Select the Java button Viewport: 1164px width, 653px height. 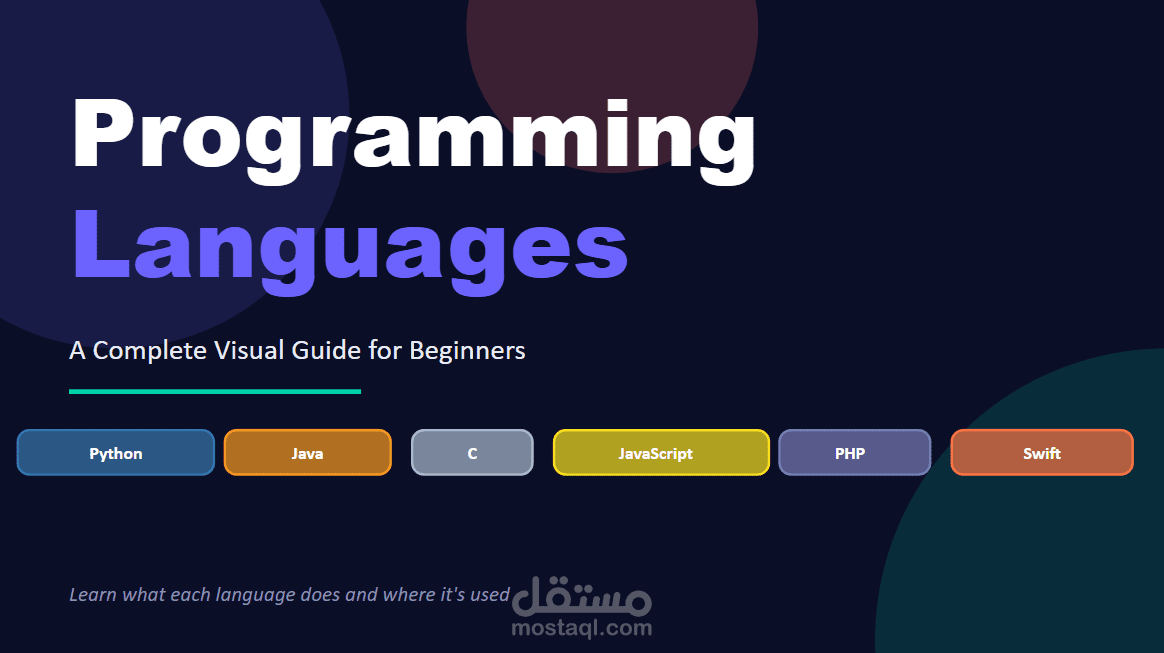[307, 453]
